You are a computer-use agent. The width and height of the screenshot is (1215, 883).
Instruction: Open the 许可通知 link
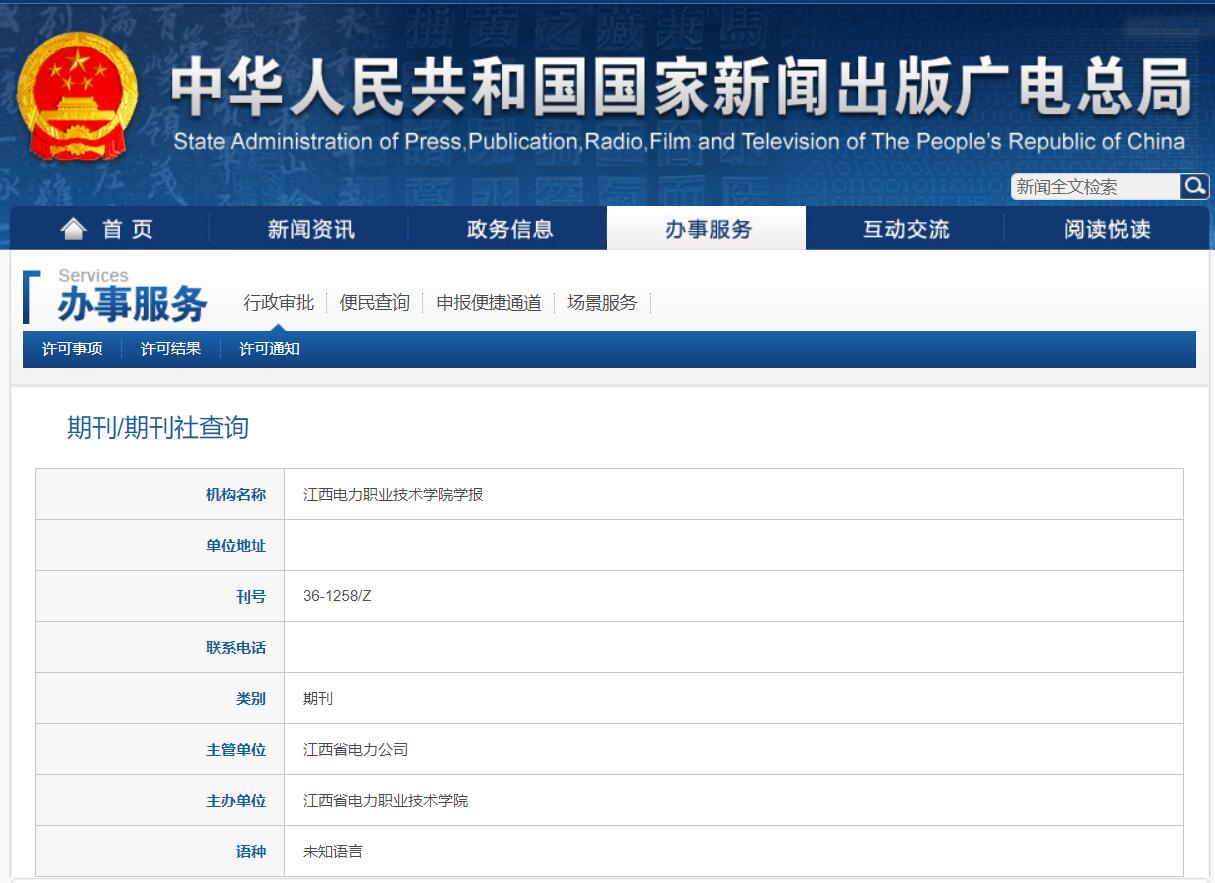coord(269,349)
